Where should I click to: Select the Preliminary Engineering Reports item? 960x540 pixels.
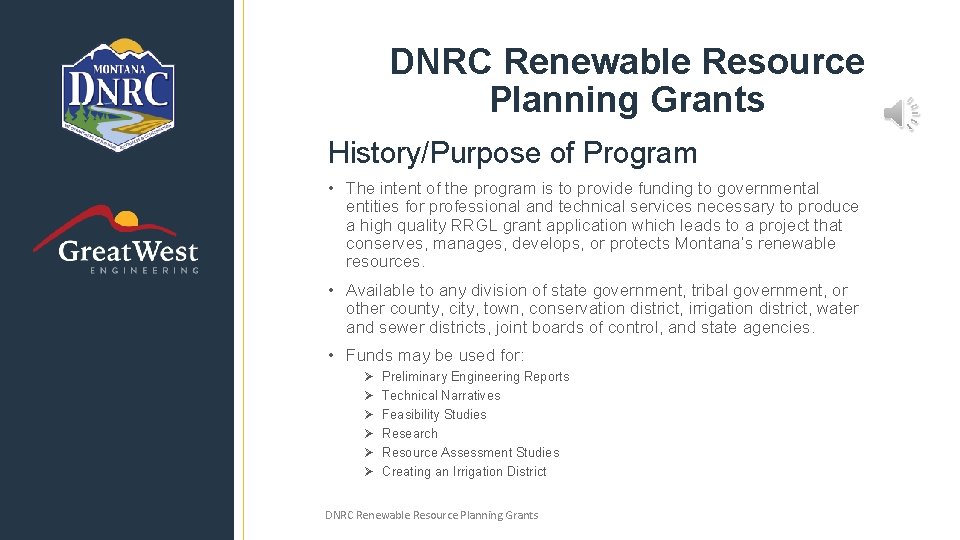point(476,377)
